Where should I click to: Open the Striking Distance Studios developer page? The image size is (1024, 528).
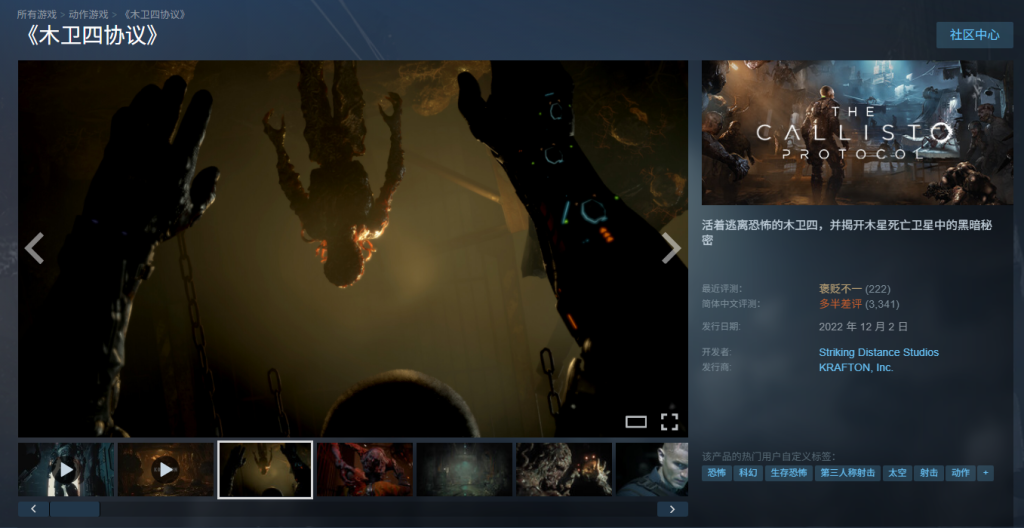[878, 352]
